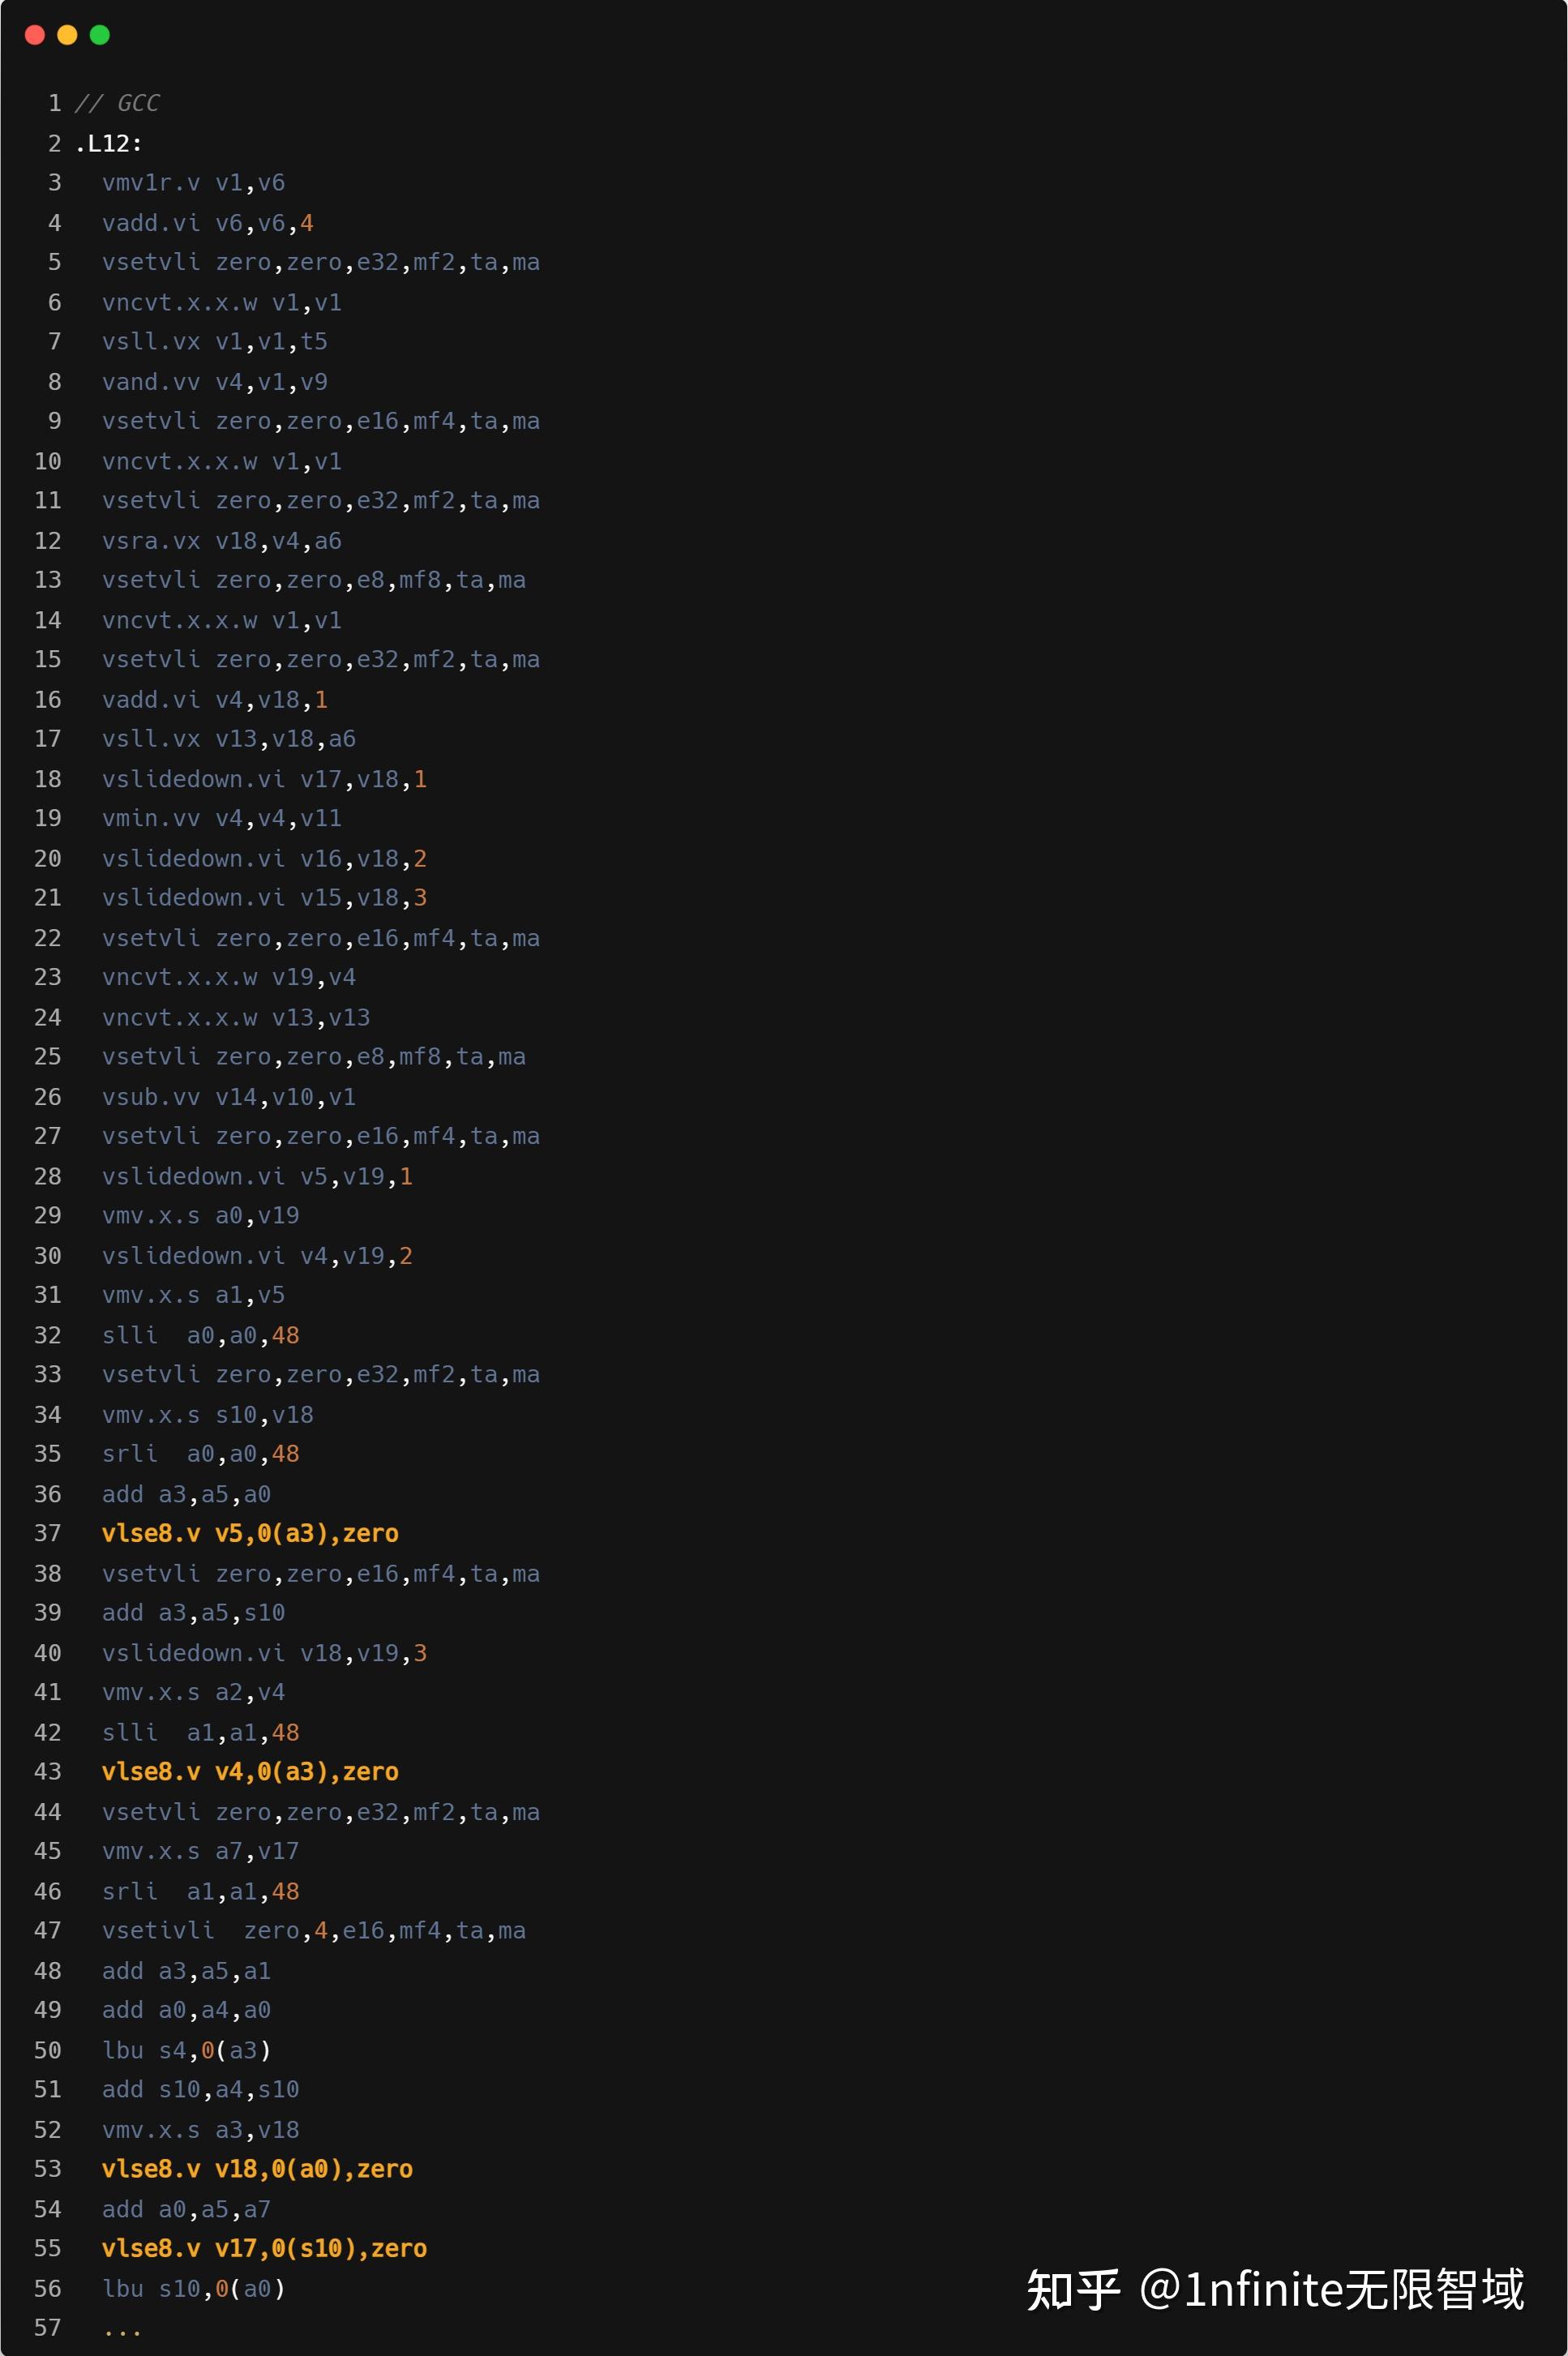Click the vmv1r.v v1,v6 instruction
The image size is (1568, 2356).
tap(193, 183)
